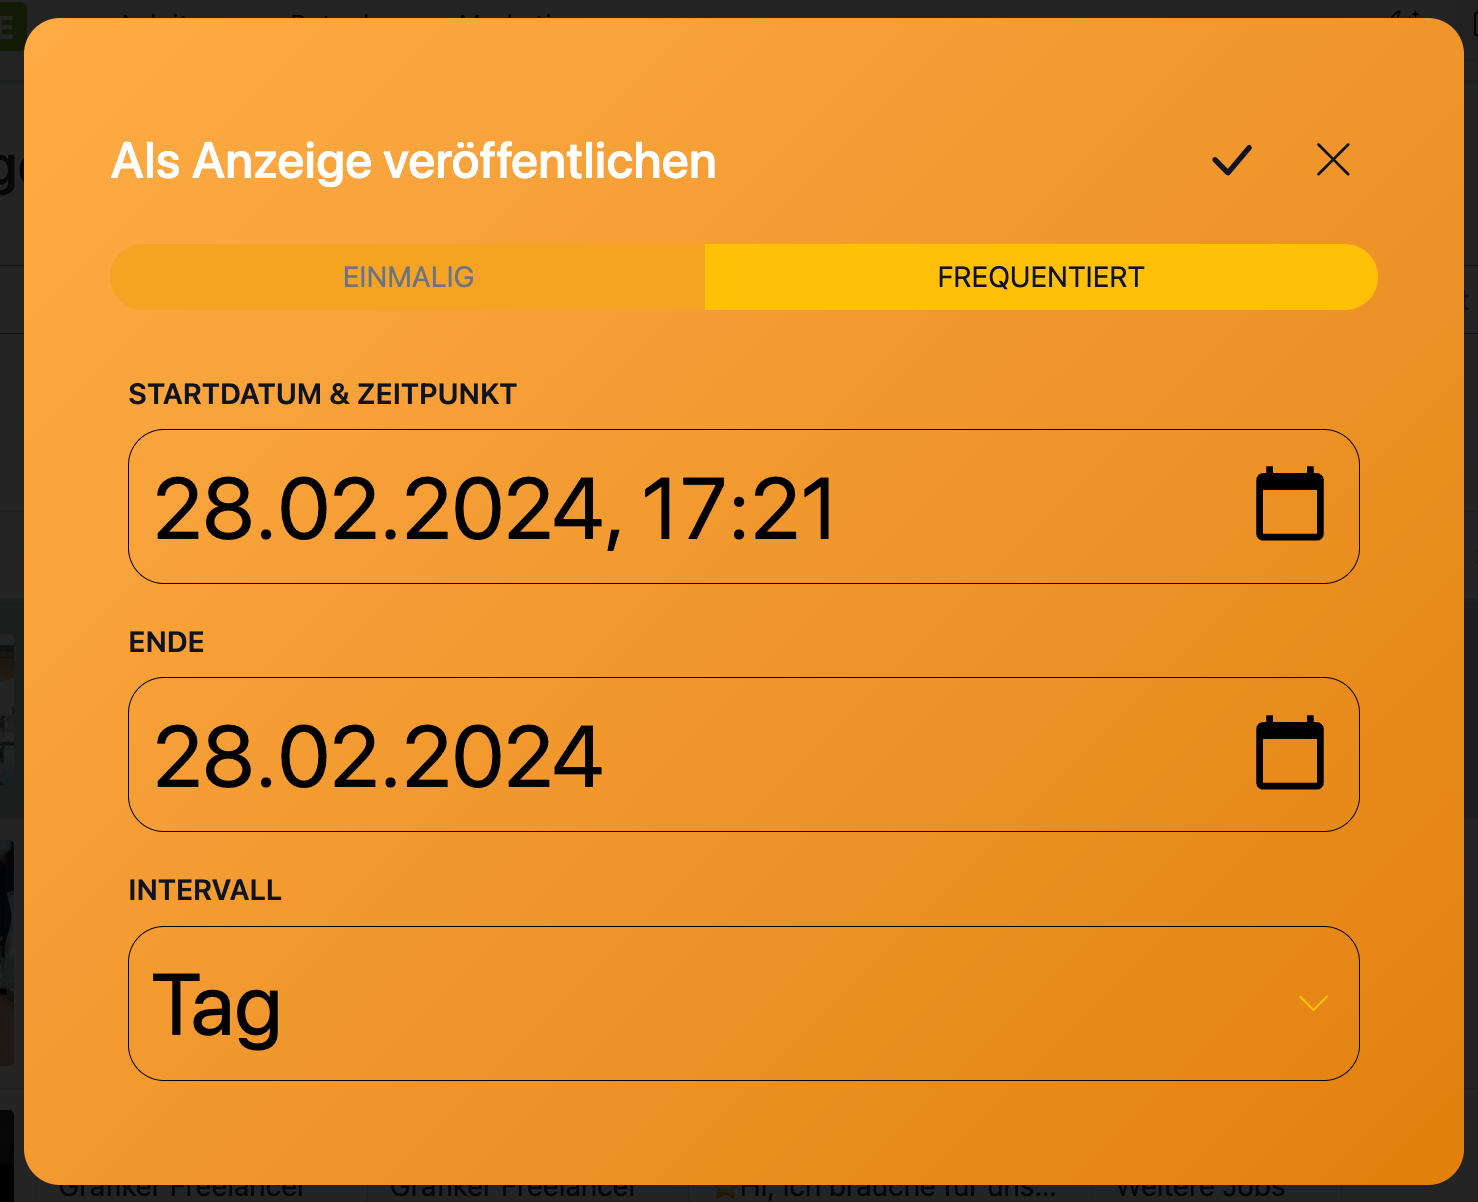Click the INTERVALL field label
The height and width of the screenshot is (1202, 1478).
tap(205, 890)
